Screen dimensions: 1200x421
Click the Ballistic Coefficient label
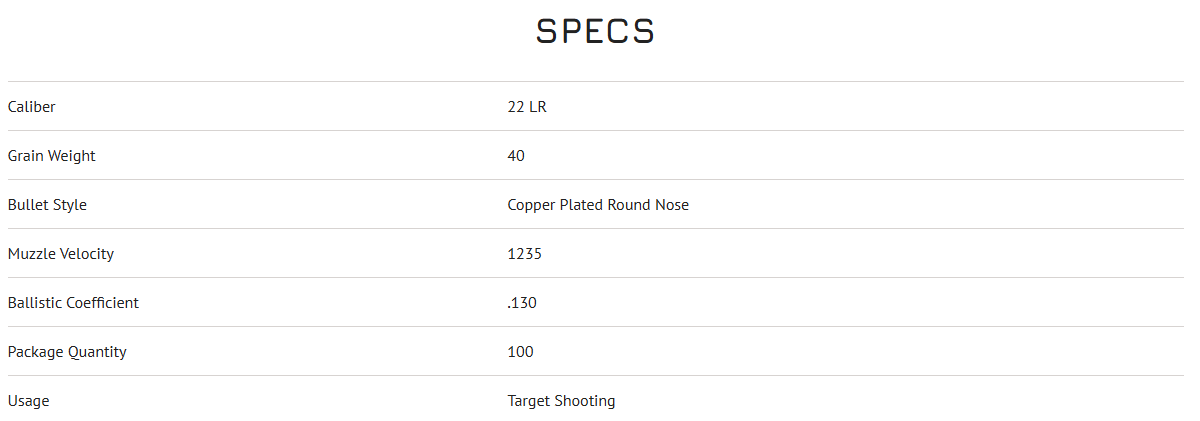(x=73, y=303)
